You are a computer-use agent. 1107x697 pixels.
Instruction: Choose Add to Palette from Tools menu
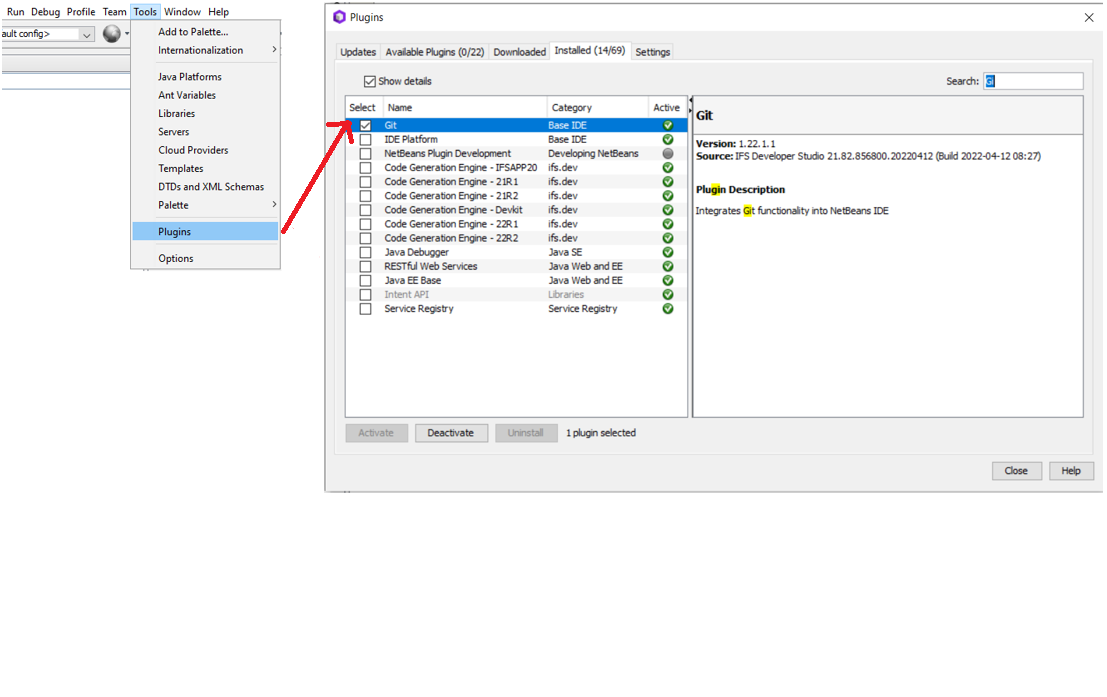(205, 32)
